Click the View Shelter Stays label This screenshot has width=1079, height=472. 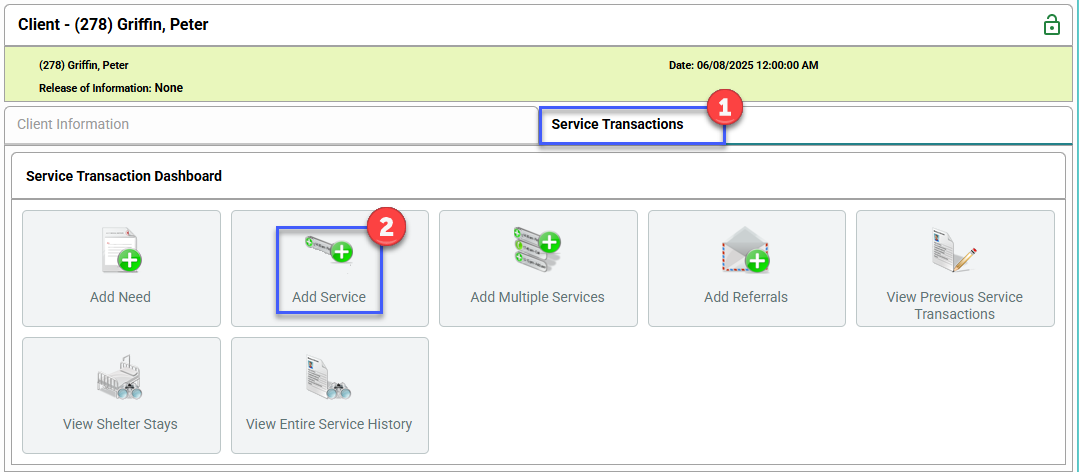[120, 425]
